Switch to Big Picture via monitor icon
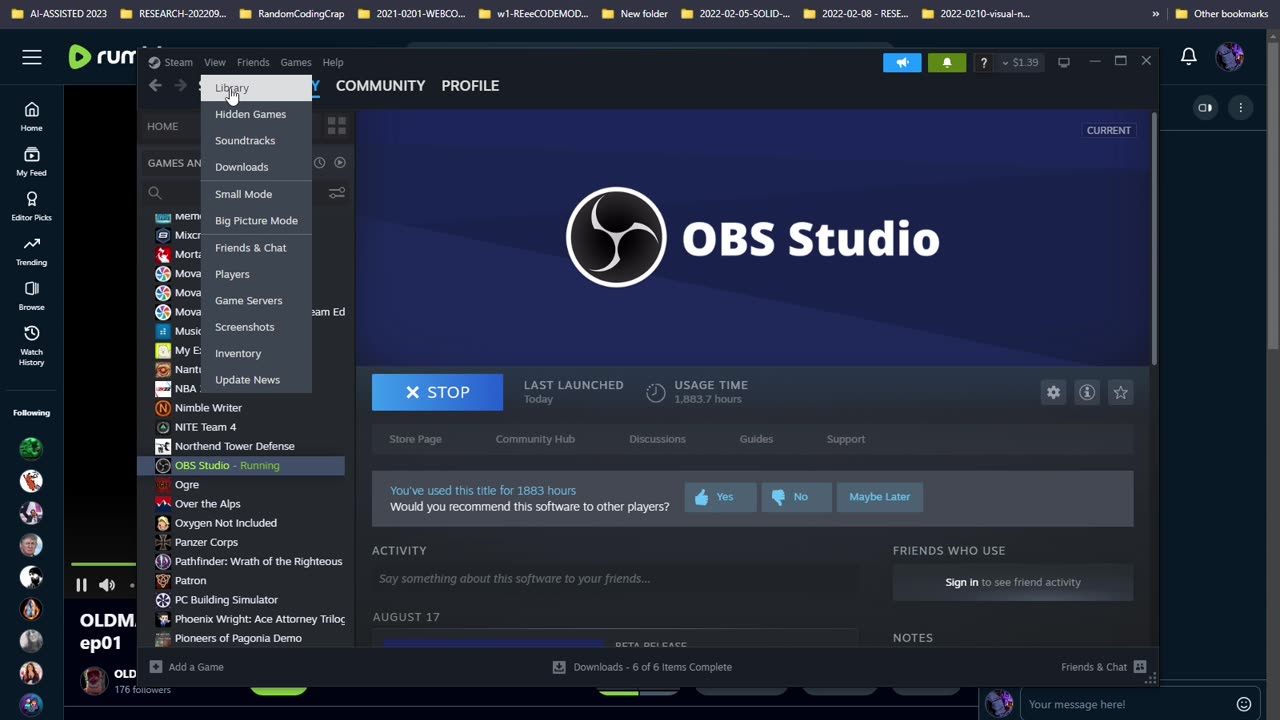 pyautogui.click(x=1064, y=62)
